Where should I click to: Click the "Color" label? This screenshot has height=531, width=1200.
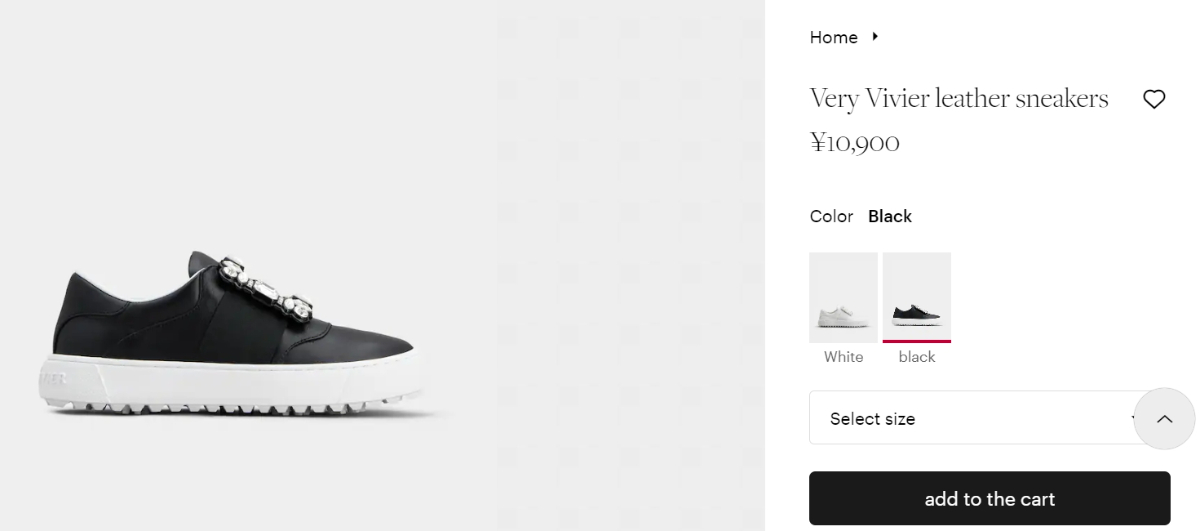pyautogui.click(x=831, y=216)
